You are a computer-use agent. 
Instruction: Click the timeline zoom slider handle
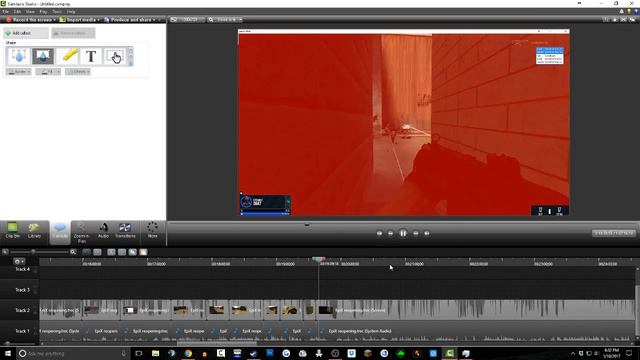[x=33, y=252]
